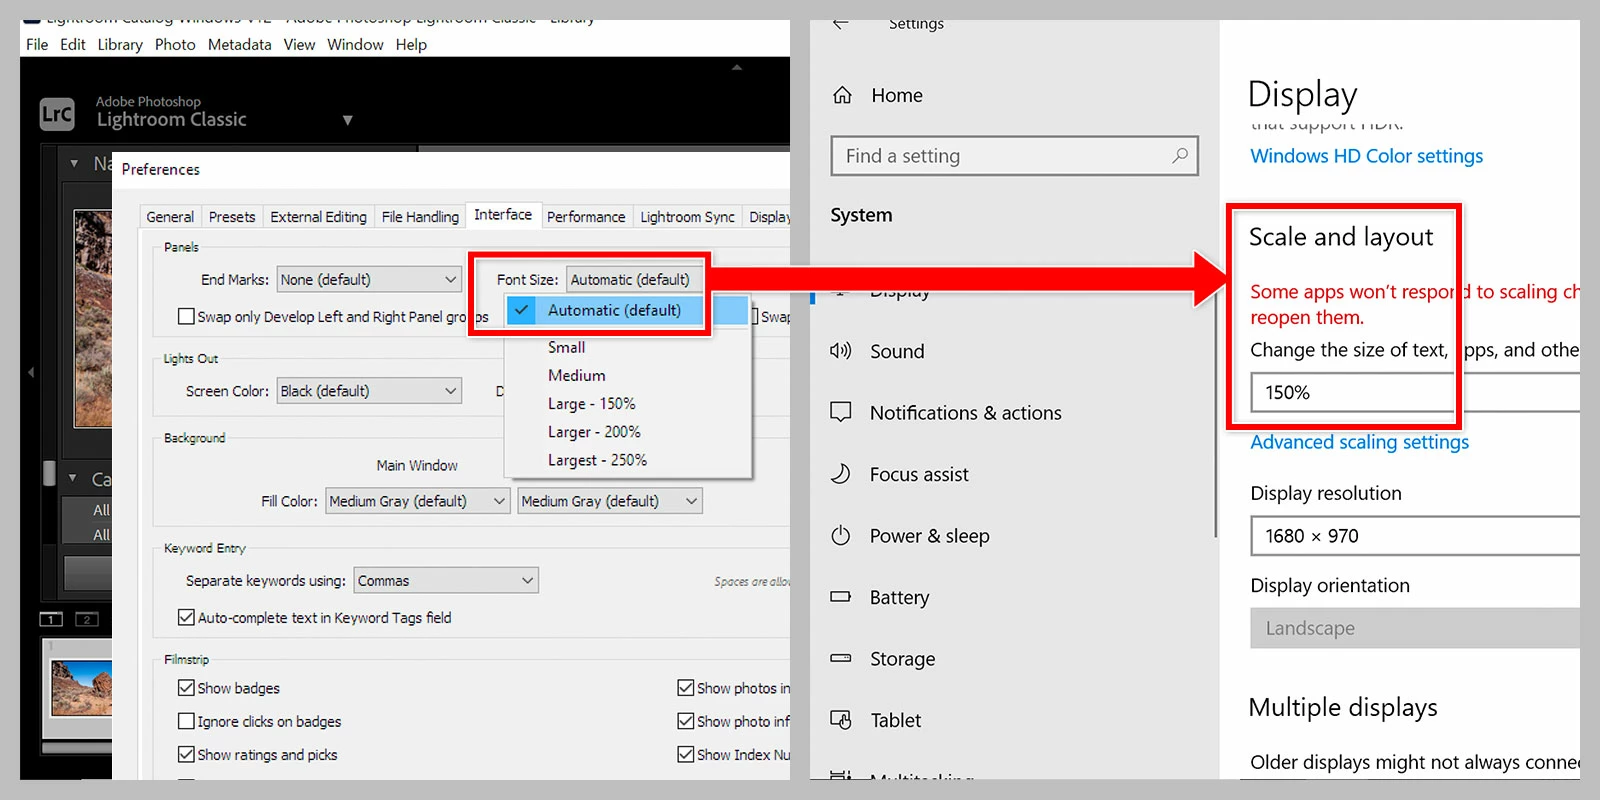Open the 150% scaling dropdown
Image resolution: width=1600 pixels, height=800 pixels.
point(1415,392)
